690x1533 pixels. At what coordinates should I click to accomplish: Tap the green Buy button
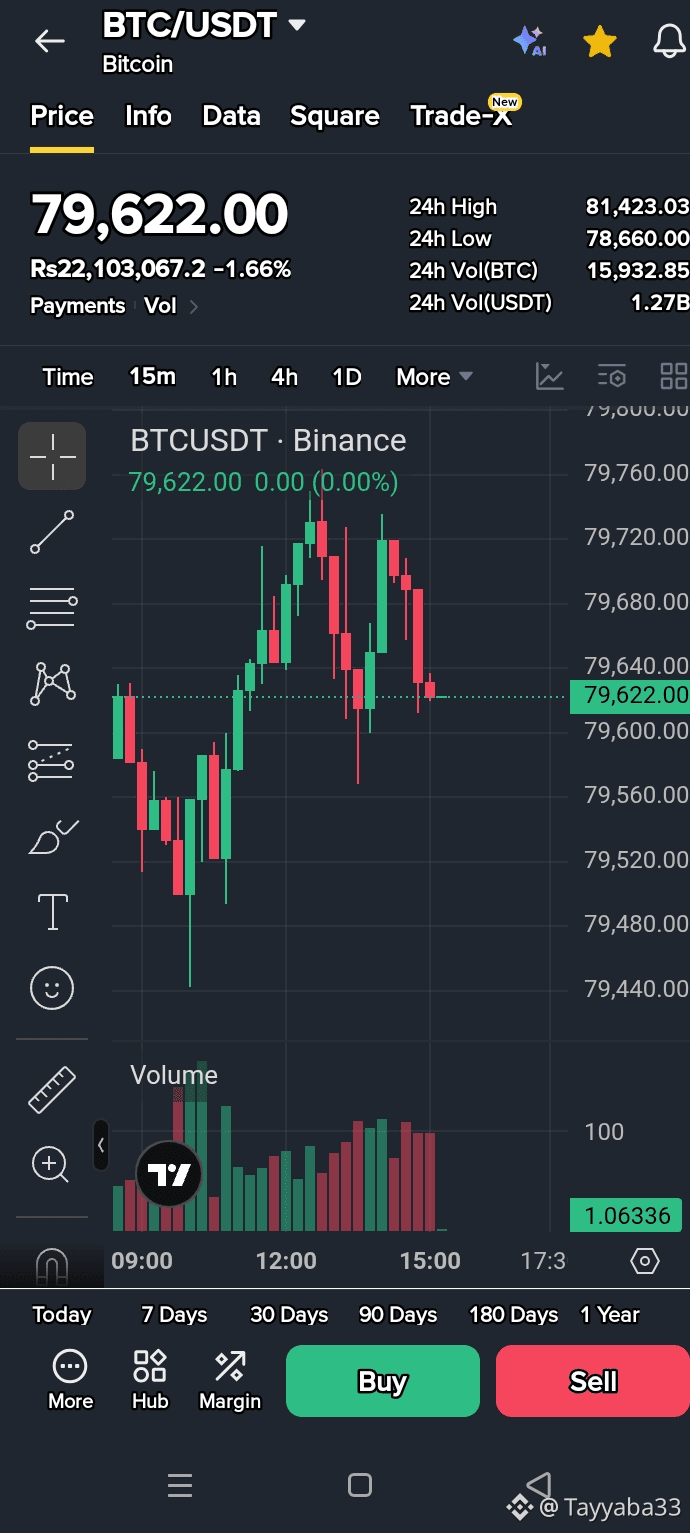tap(383, 1381)
